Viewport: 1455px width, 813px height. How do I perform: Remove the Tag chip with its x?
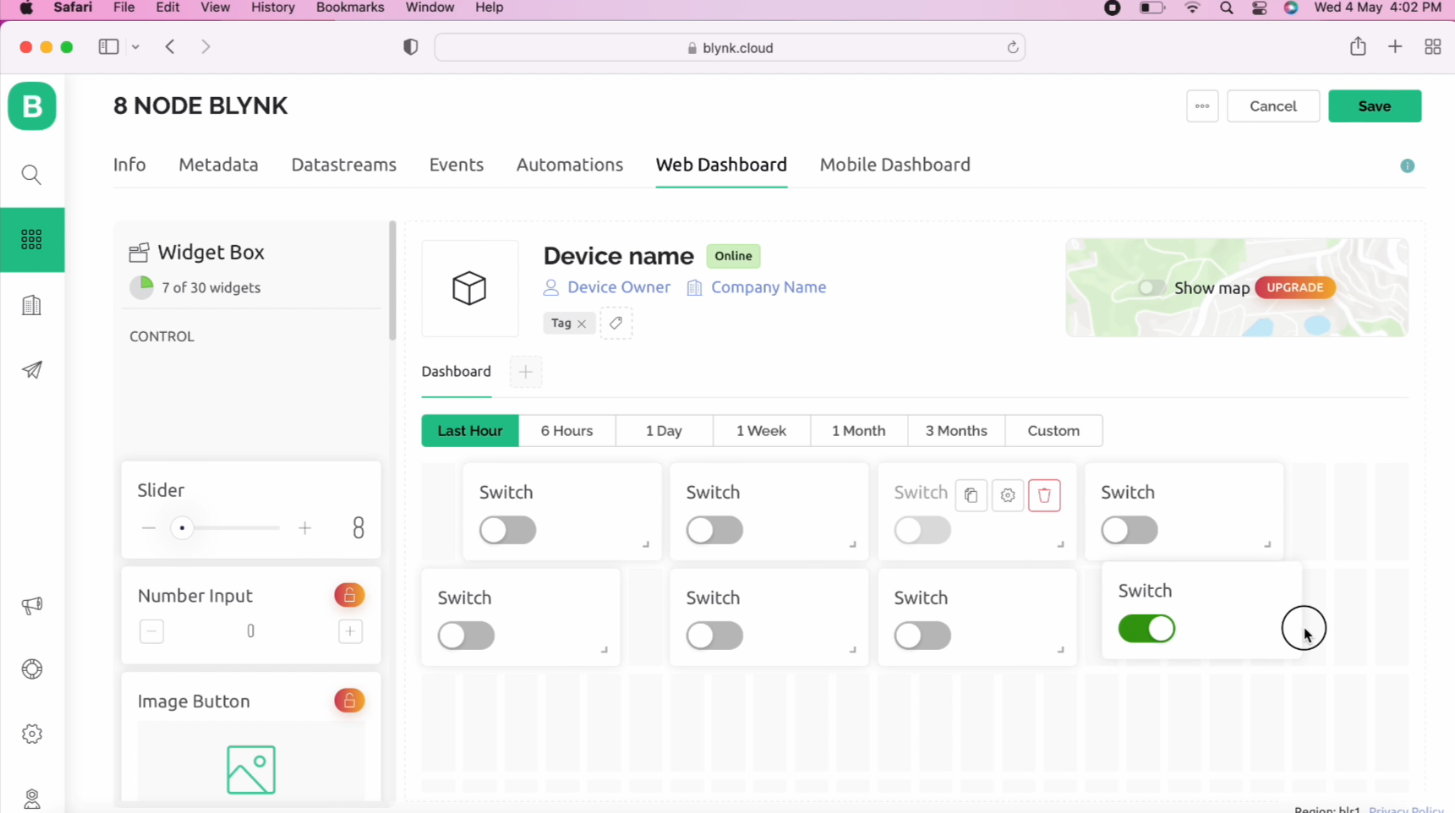581,324
